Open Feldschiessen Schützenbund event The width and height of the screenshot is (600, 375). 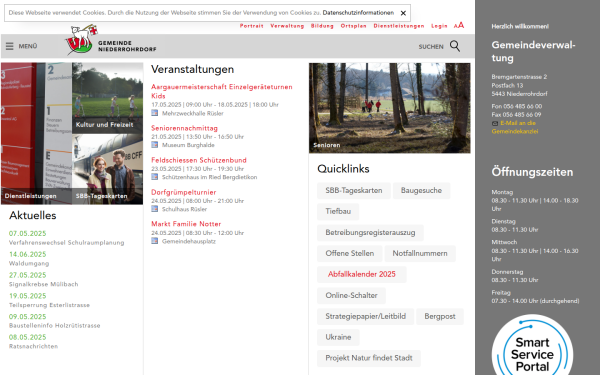pos(199,160)
